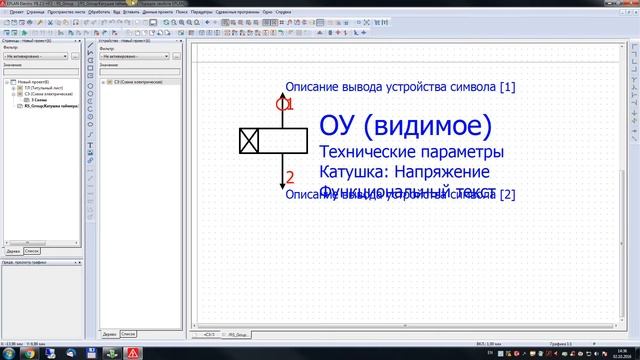
Task: Switch Pages navigator to Дерево tab
Action: [x=13, y=251]
